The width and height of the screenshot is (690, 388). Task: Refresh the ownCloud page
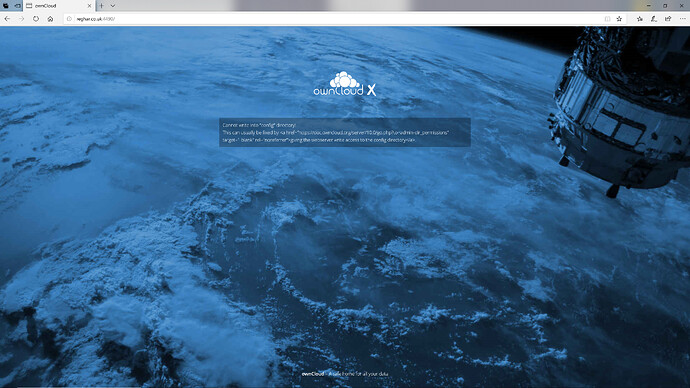[36, 19]
